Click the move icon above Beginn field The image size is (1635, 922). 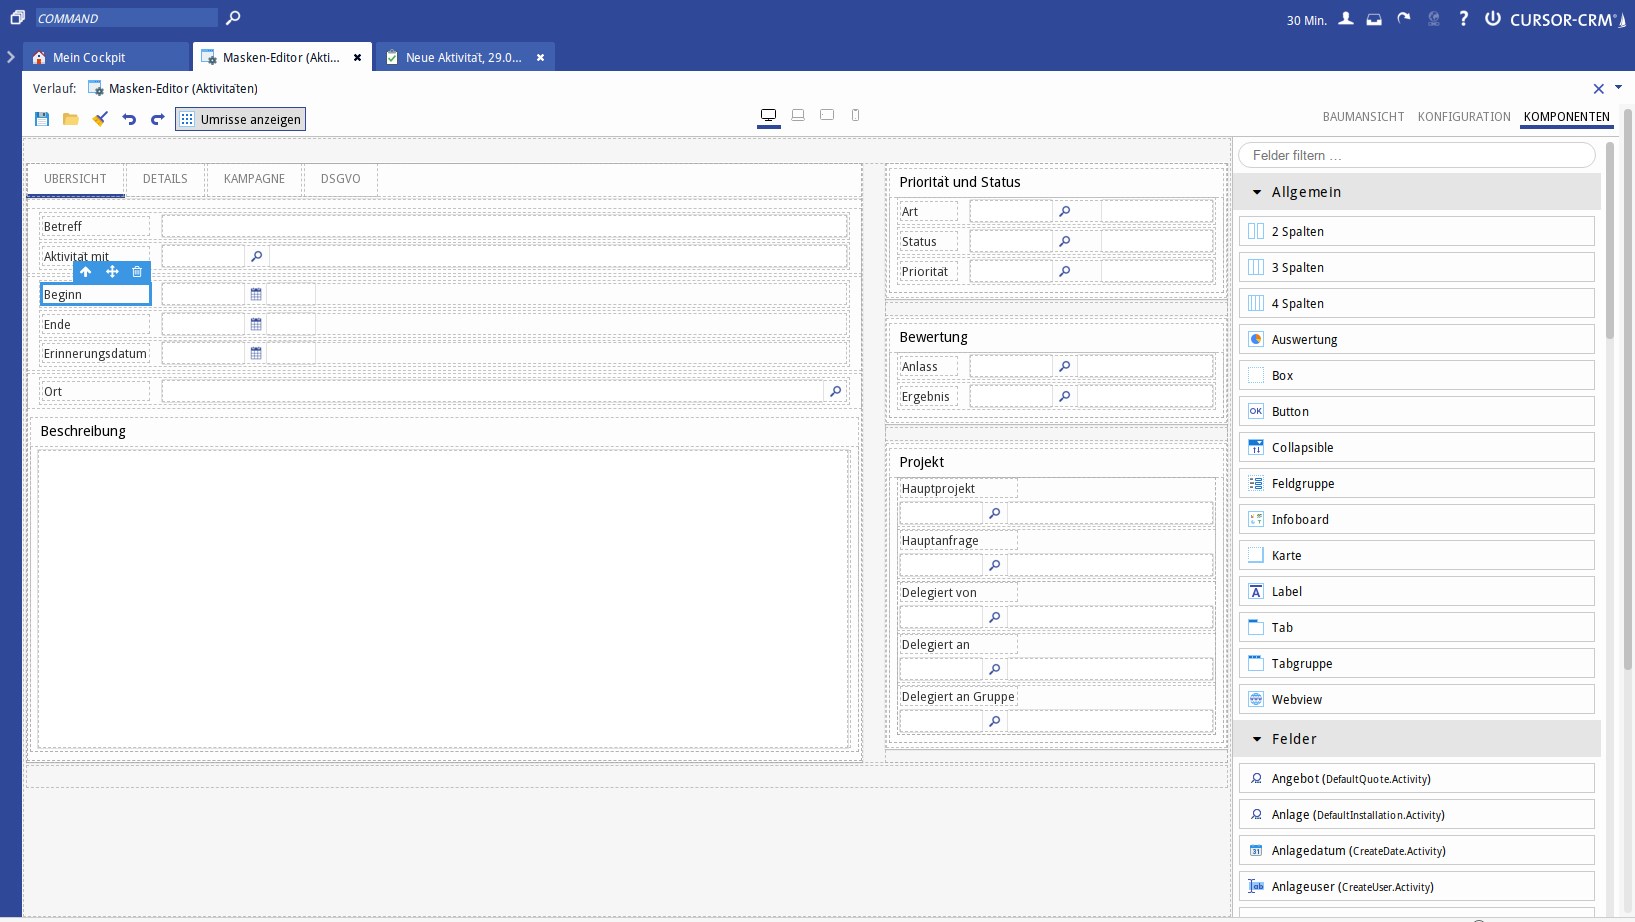pyautogui.click(x=112, y=272)
